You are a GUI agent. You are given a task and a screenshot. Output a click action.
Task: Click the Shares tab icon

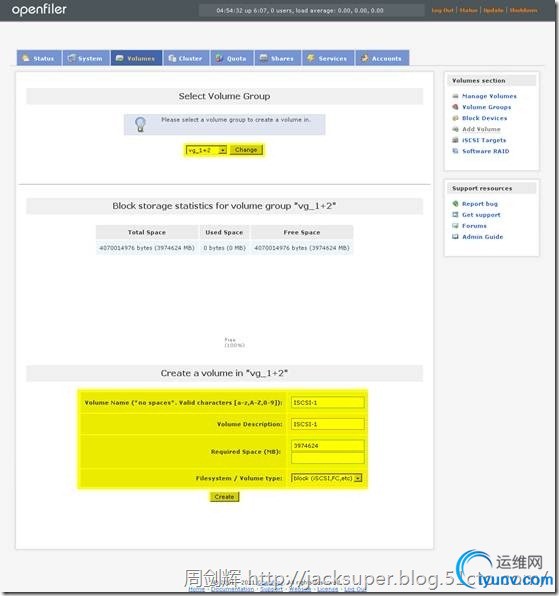263,58
